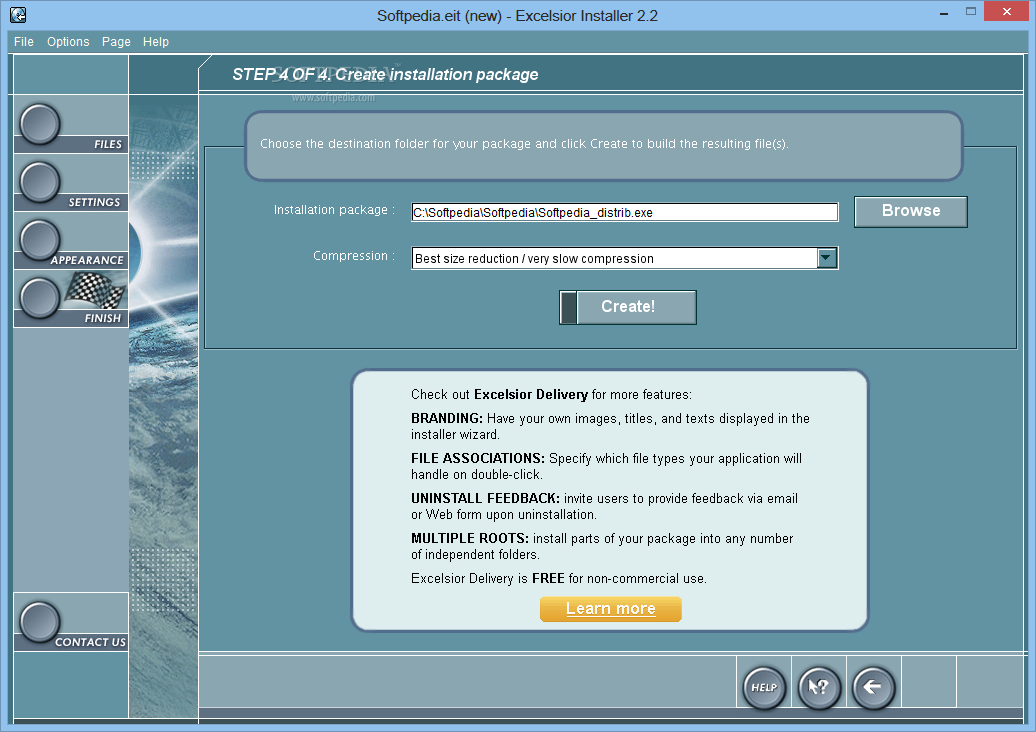Open the Page menu
Viewport: 1036px width, 732px height.
point(116,42)
